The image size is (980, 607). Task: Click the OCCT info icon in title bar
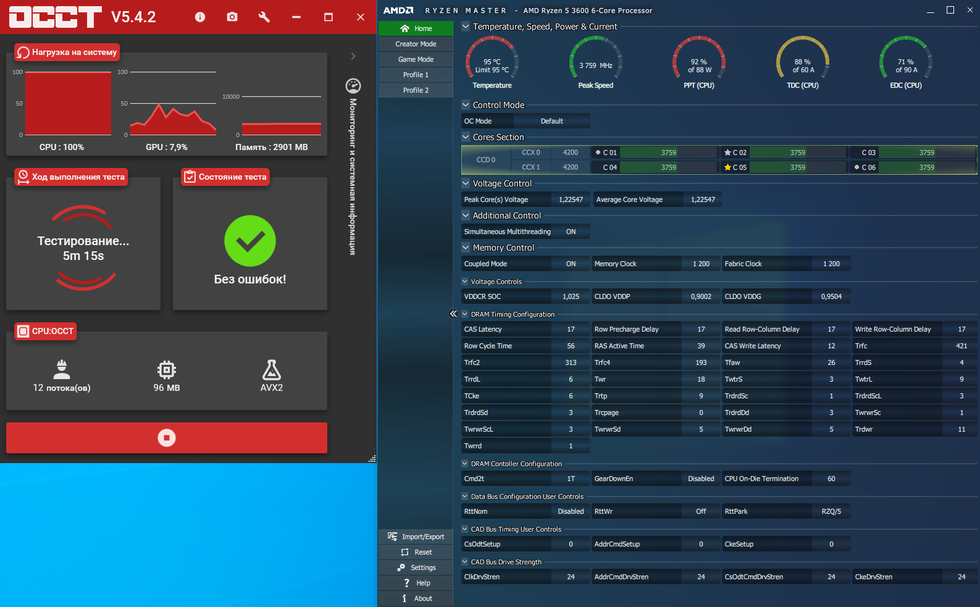[x=200, y=17]
